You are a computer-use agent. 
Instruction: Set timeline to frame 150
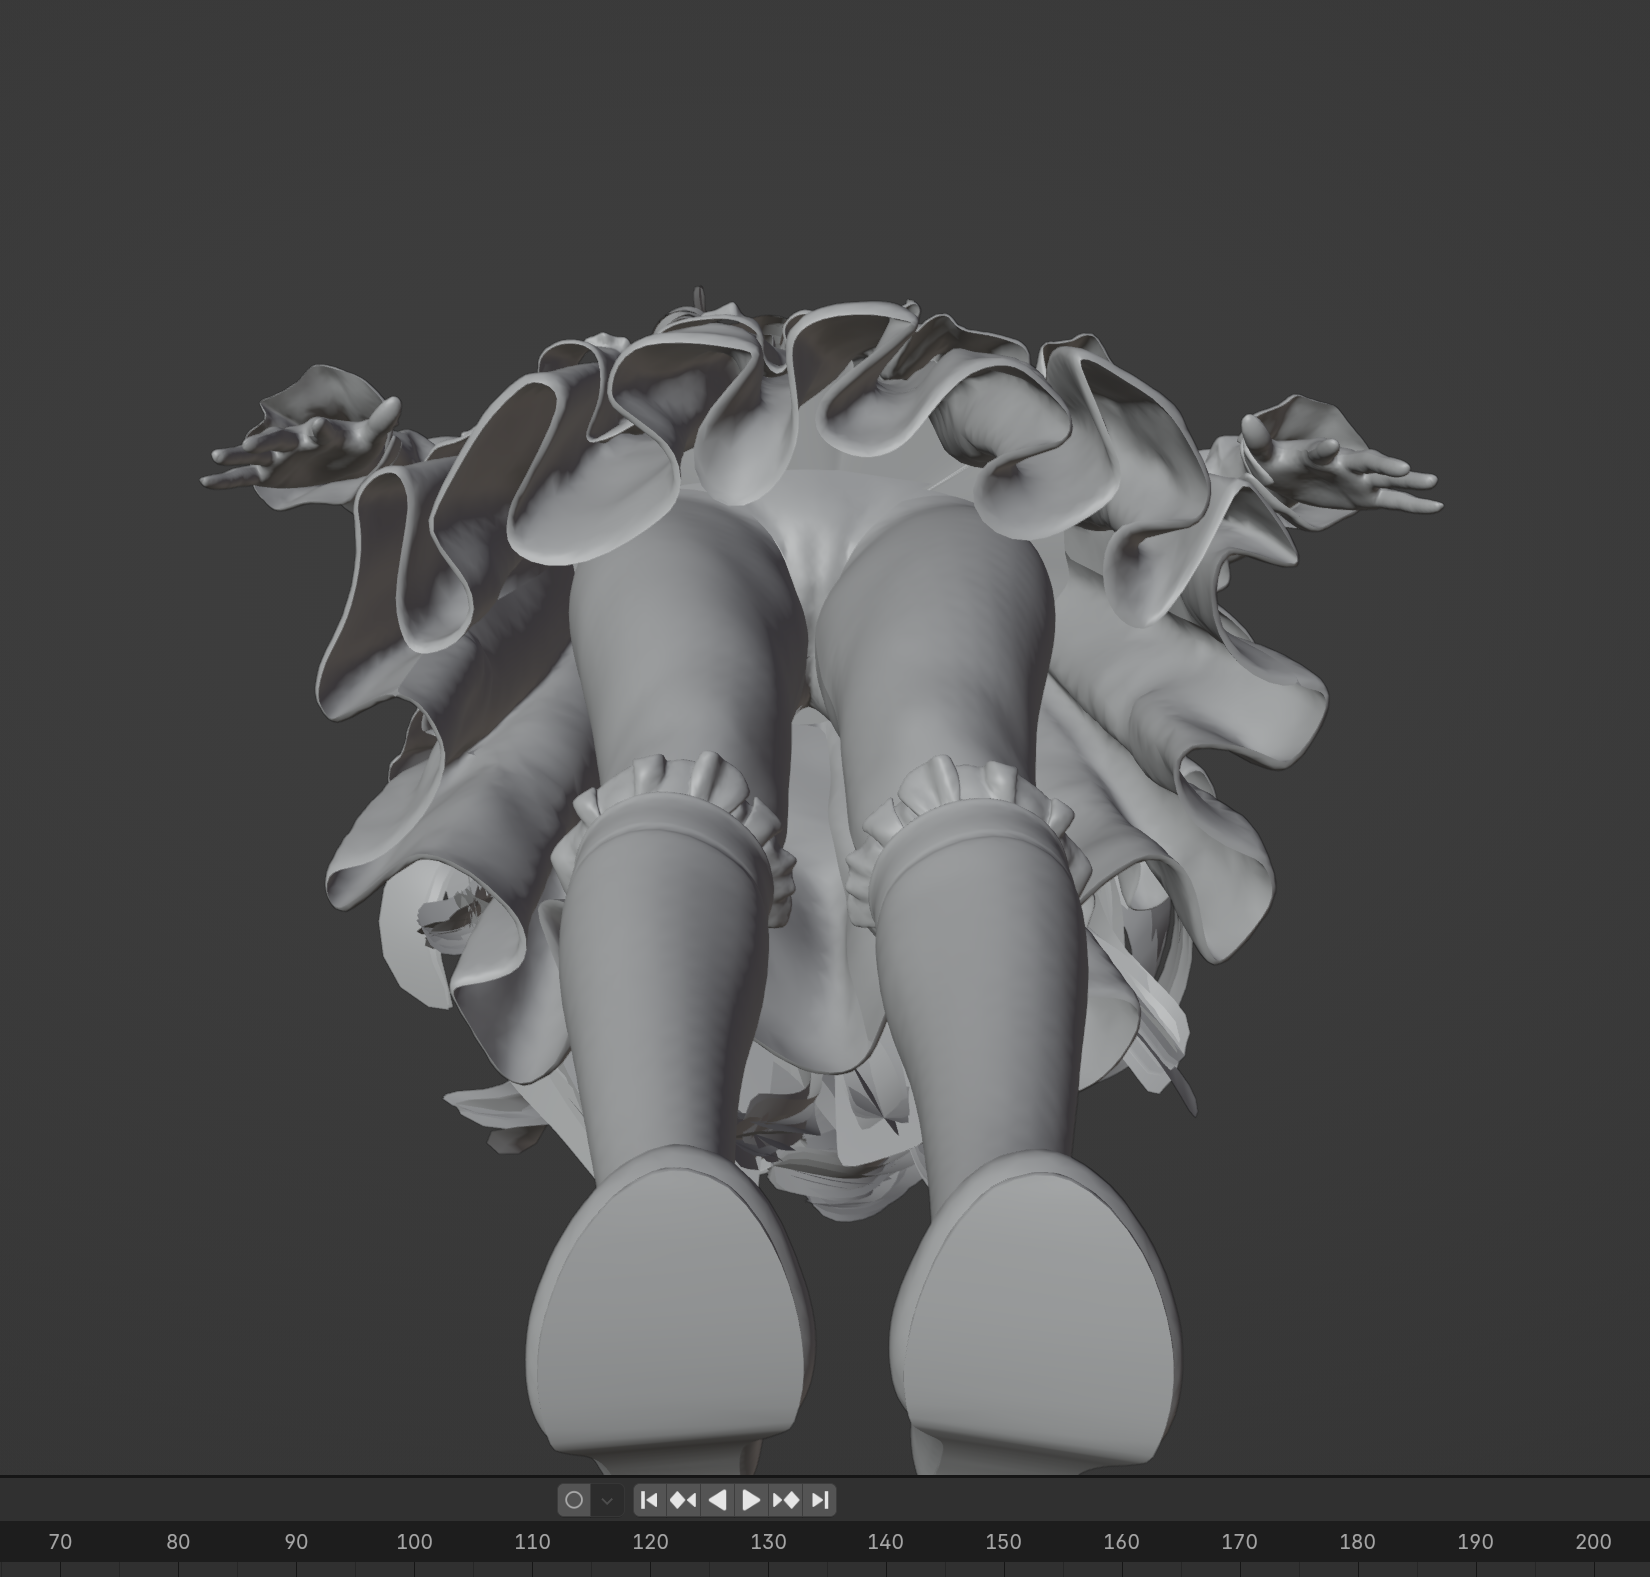[x=1003, y=1542]
